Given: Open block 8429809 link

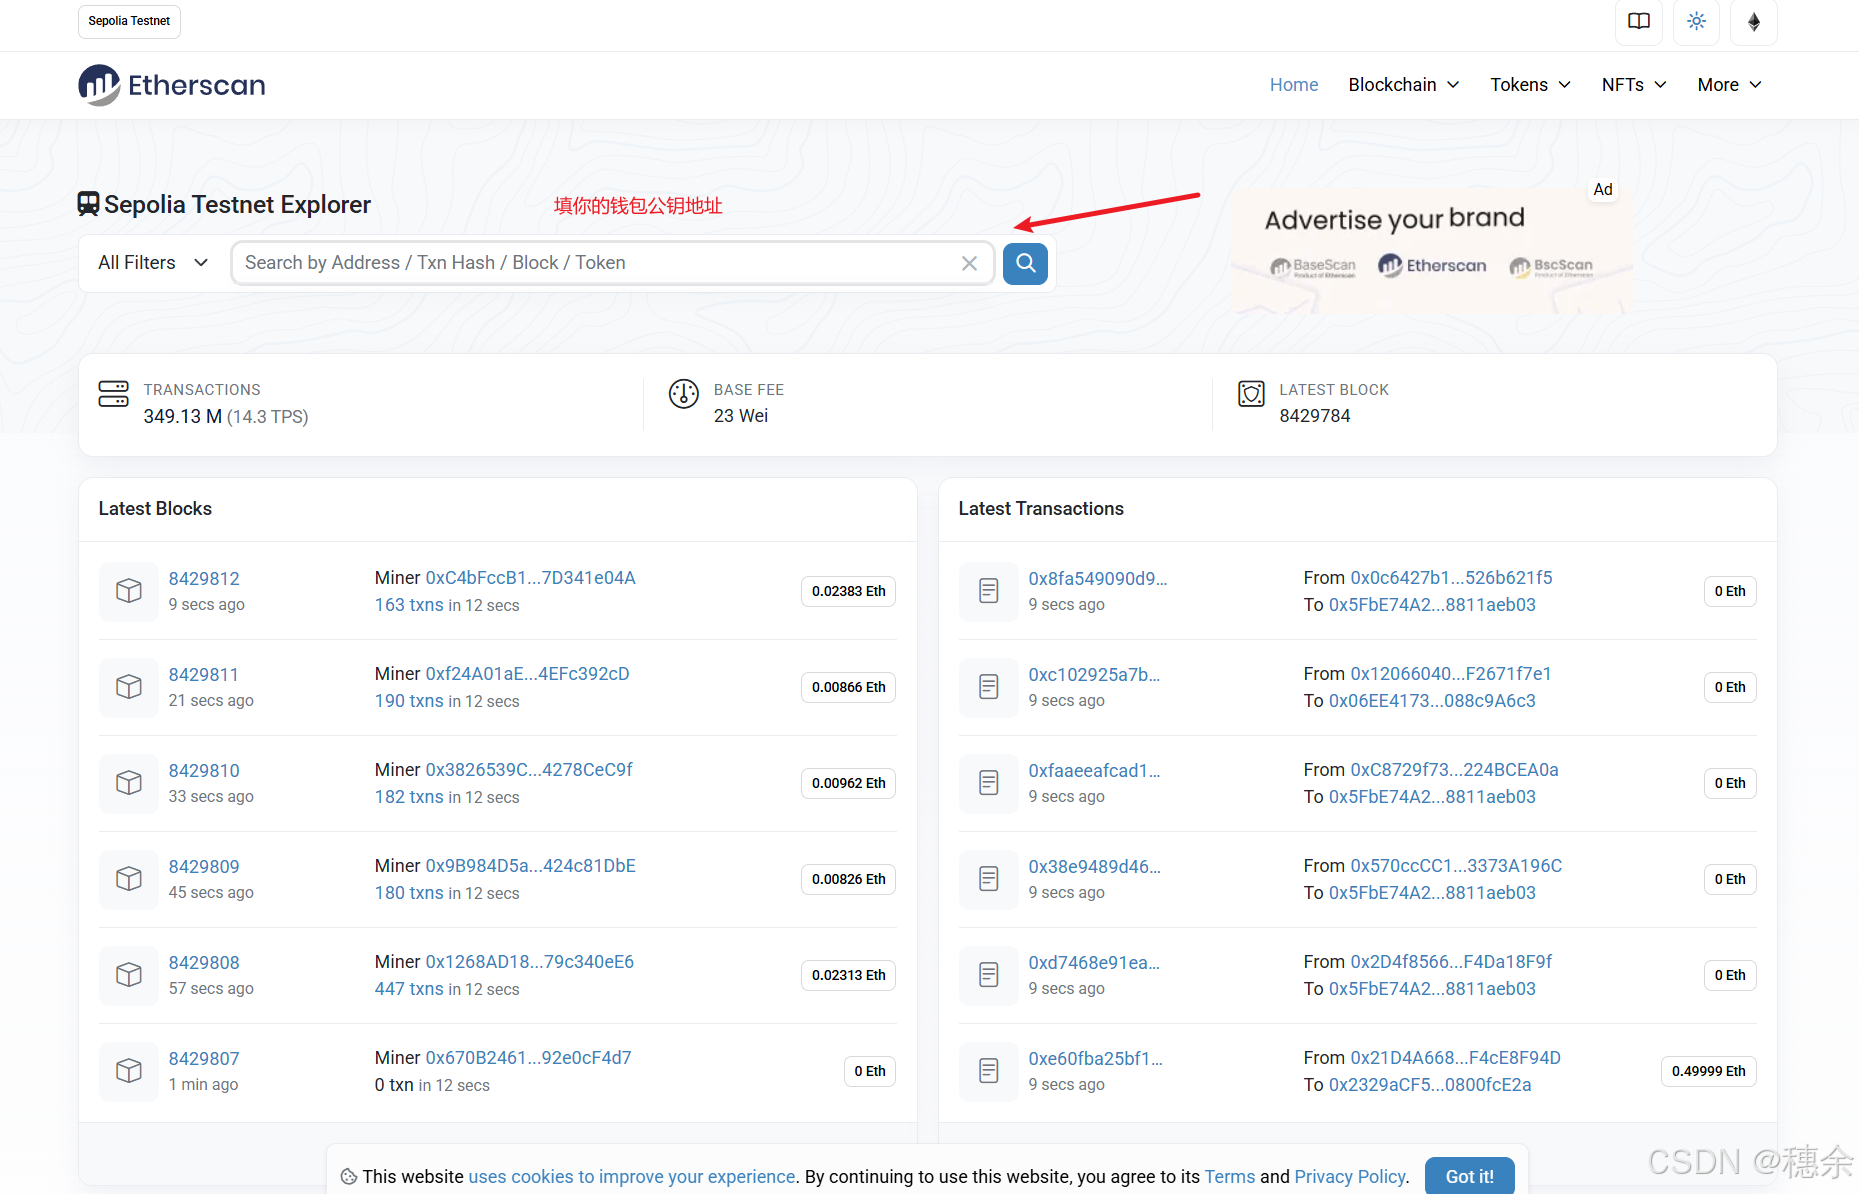Looking at the screenshot, I should pyautogui.click(x=204, y=867).
